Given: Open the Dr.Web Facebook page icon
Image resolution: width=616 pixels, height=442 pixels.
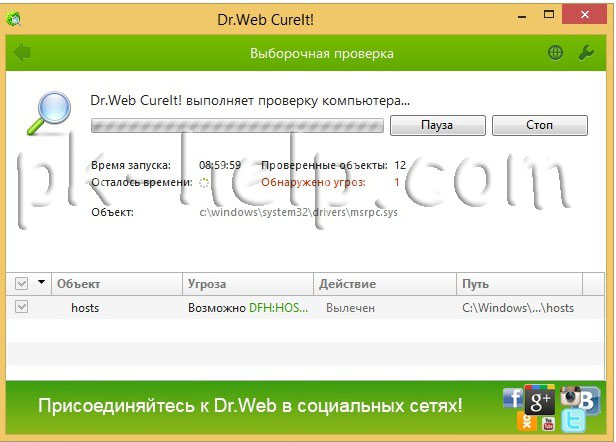Looking at the screenshot, I should (513, 398).
